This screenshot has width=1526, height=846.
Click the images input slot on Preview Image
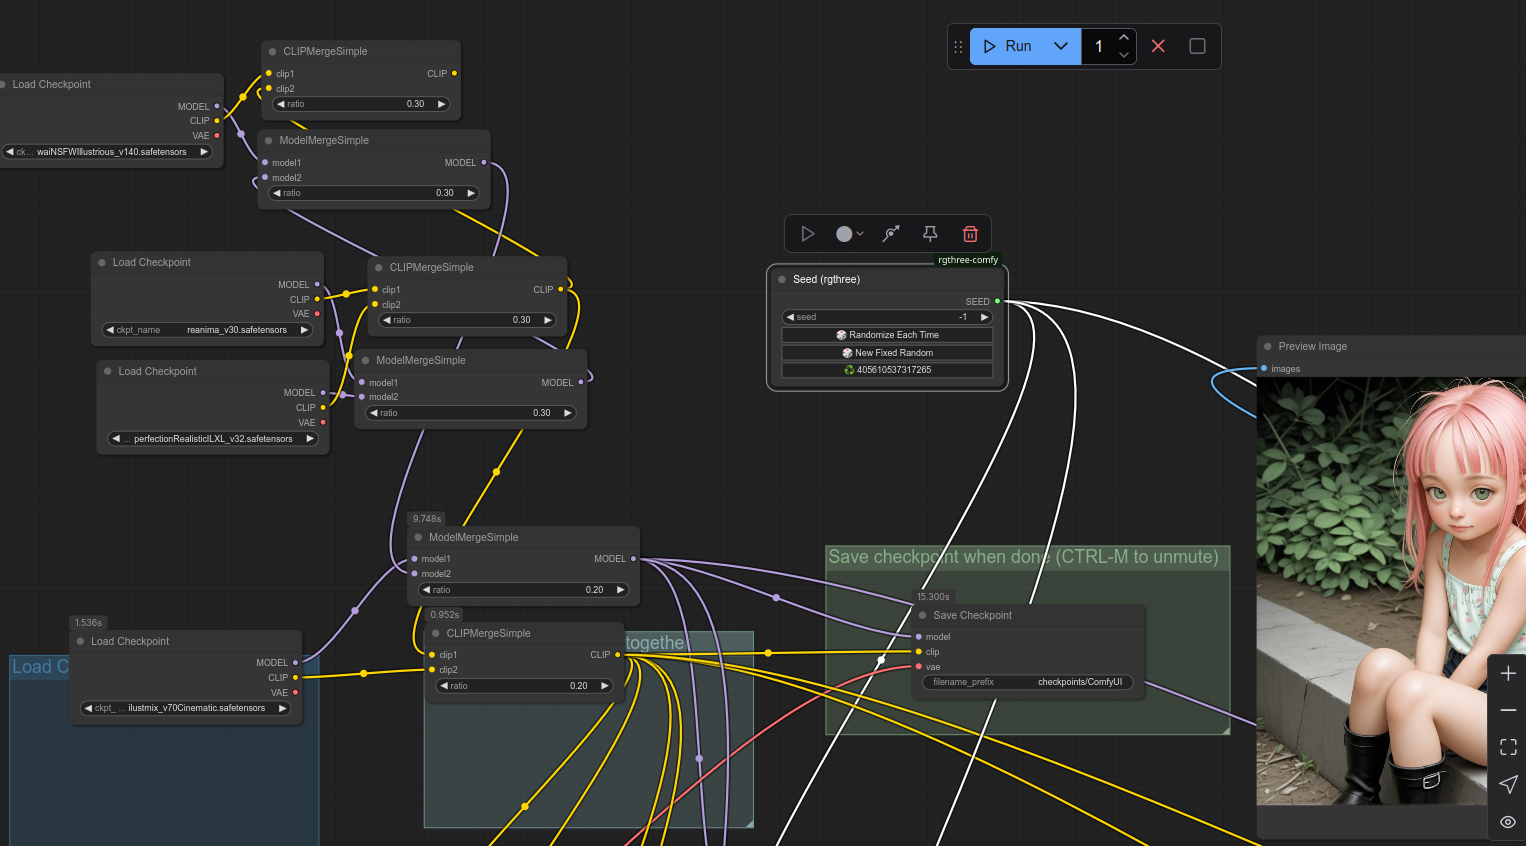[x=1264, y=368]
